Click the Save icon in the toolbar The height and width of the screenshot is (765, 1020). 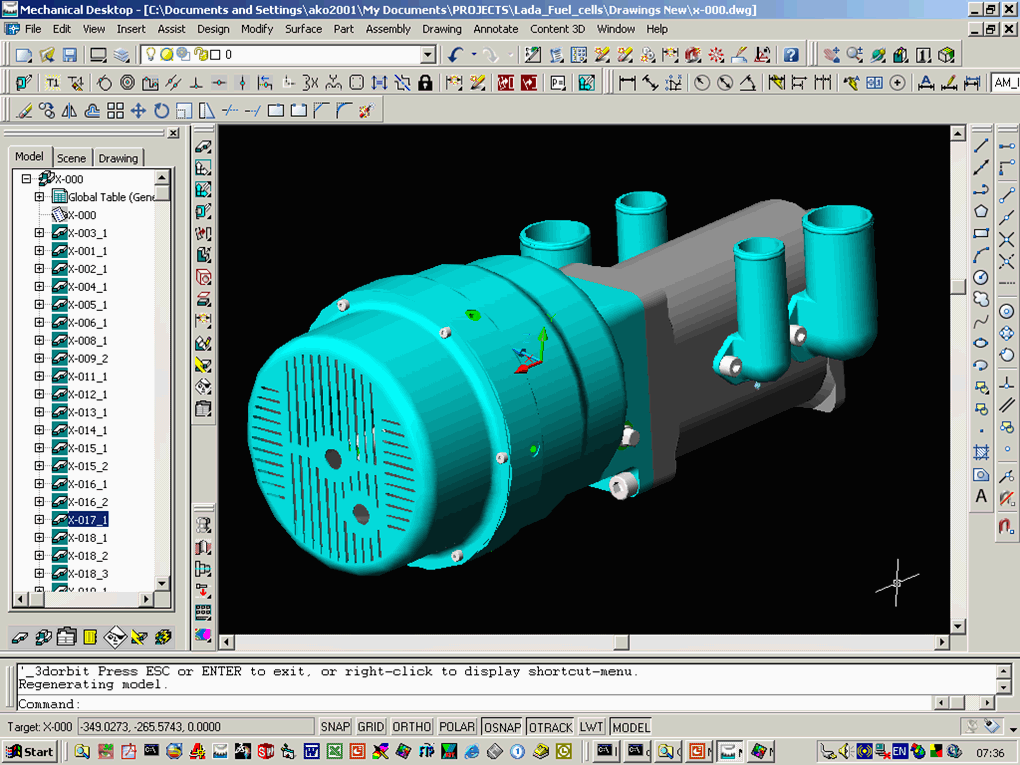pos(70,55)
